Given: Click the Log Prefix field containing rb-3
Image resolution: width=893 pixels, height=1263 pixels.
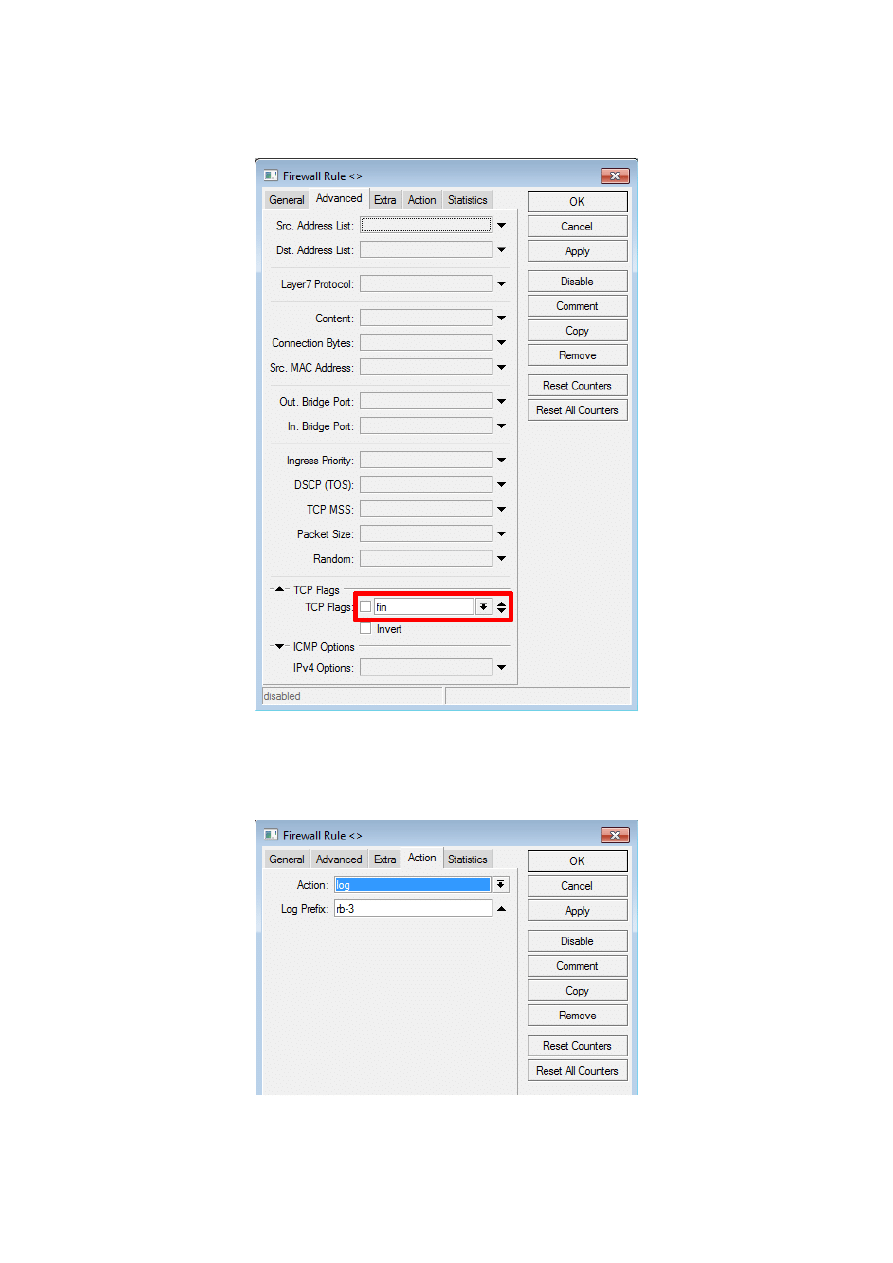Looking at the screenshot, I should (412, 909).
